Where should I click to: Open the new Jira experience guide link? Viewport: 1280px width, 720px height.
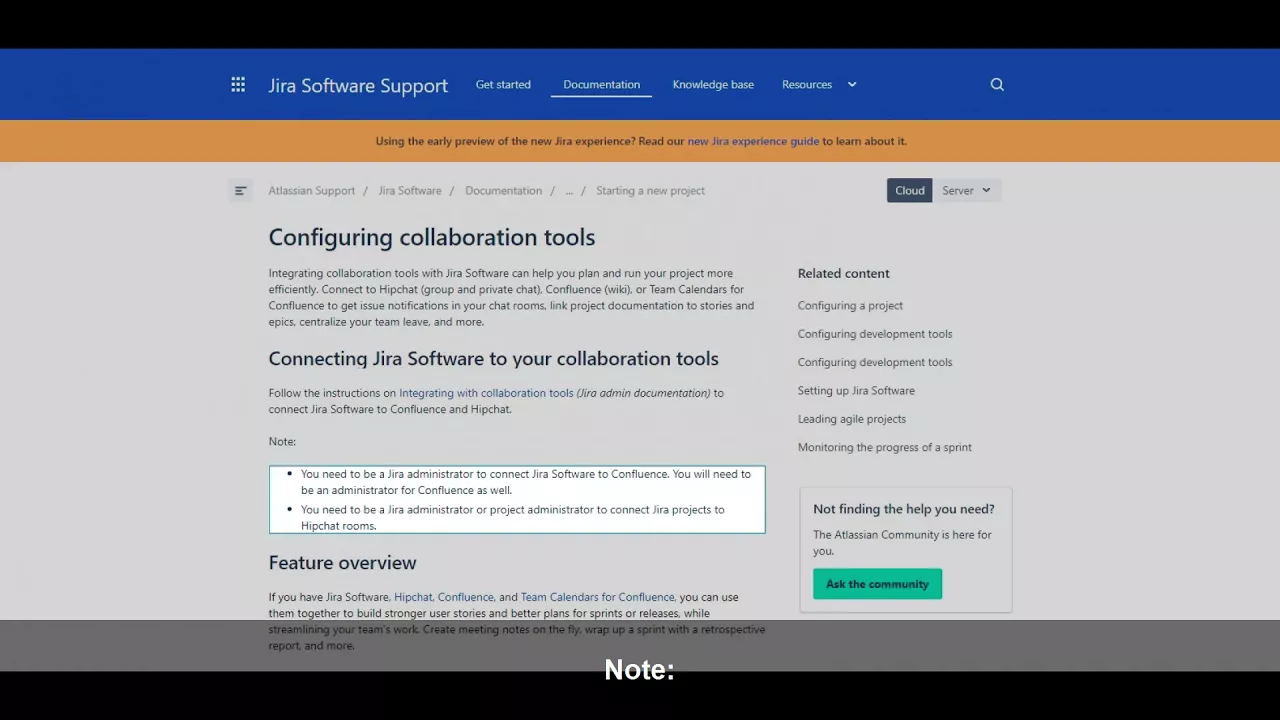coord(753,141)
